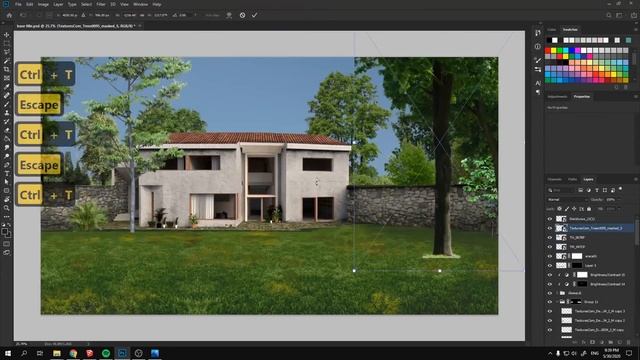640x360 pixels.
Task: Open the History panel icon in the dock
Action: coord(538,33)
